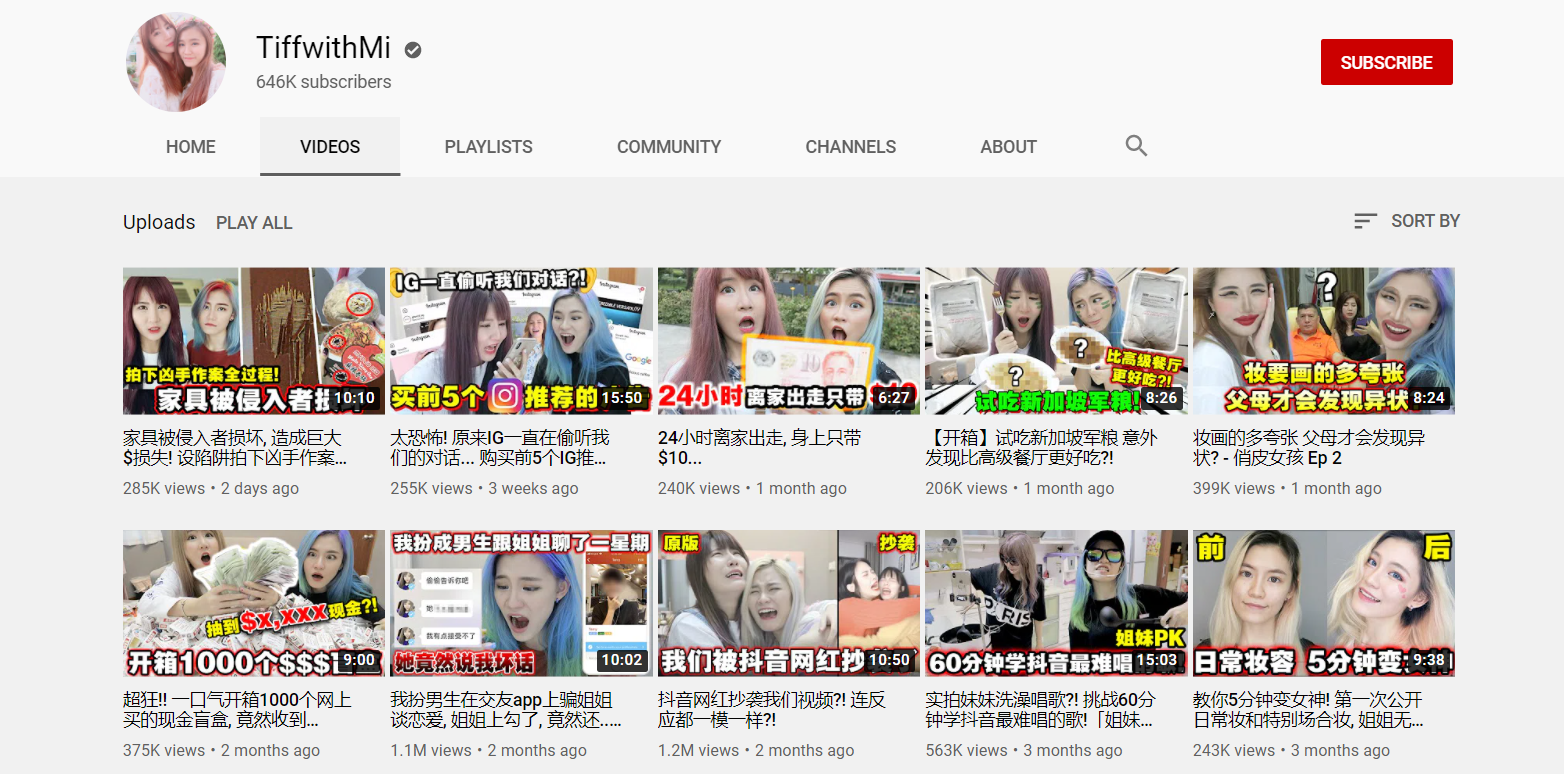Open the channel search magnifier icon
Image resolution: width=1564 pixels, height=774 pixels.
(1136, 146)
